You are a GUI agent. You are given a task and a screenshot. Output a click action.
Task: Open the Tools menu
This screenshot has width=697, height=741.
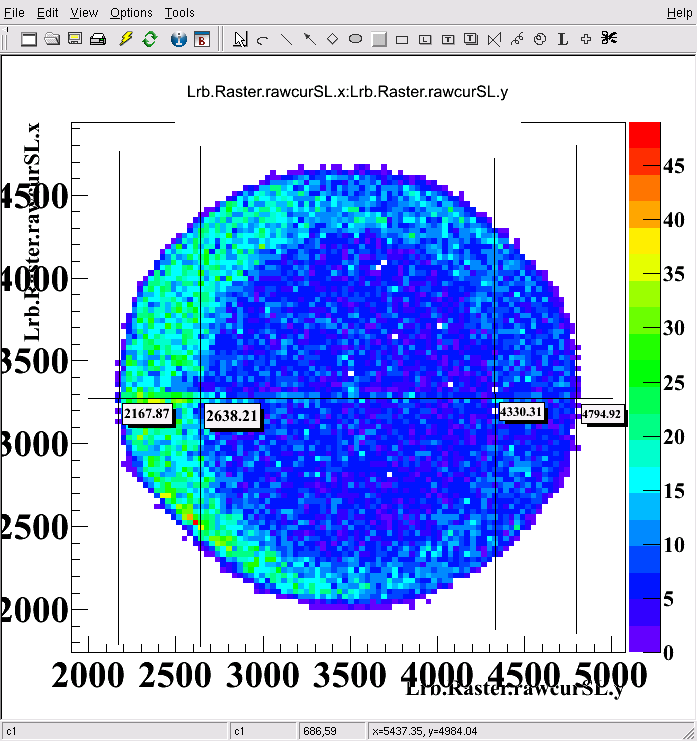(x=180, y=13)
